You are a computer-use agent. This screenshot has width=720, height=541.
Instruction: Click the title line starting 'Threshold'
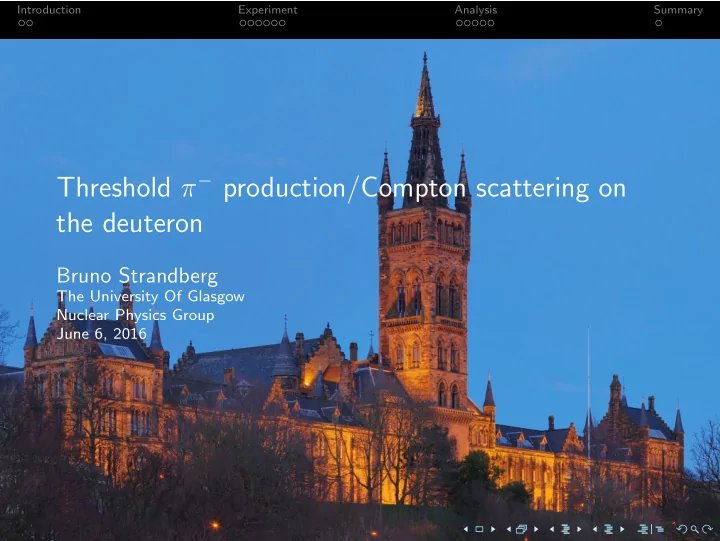341,188
